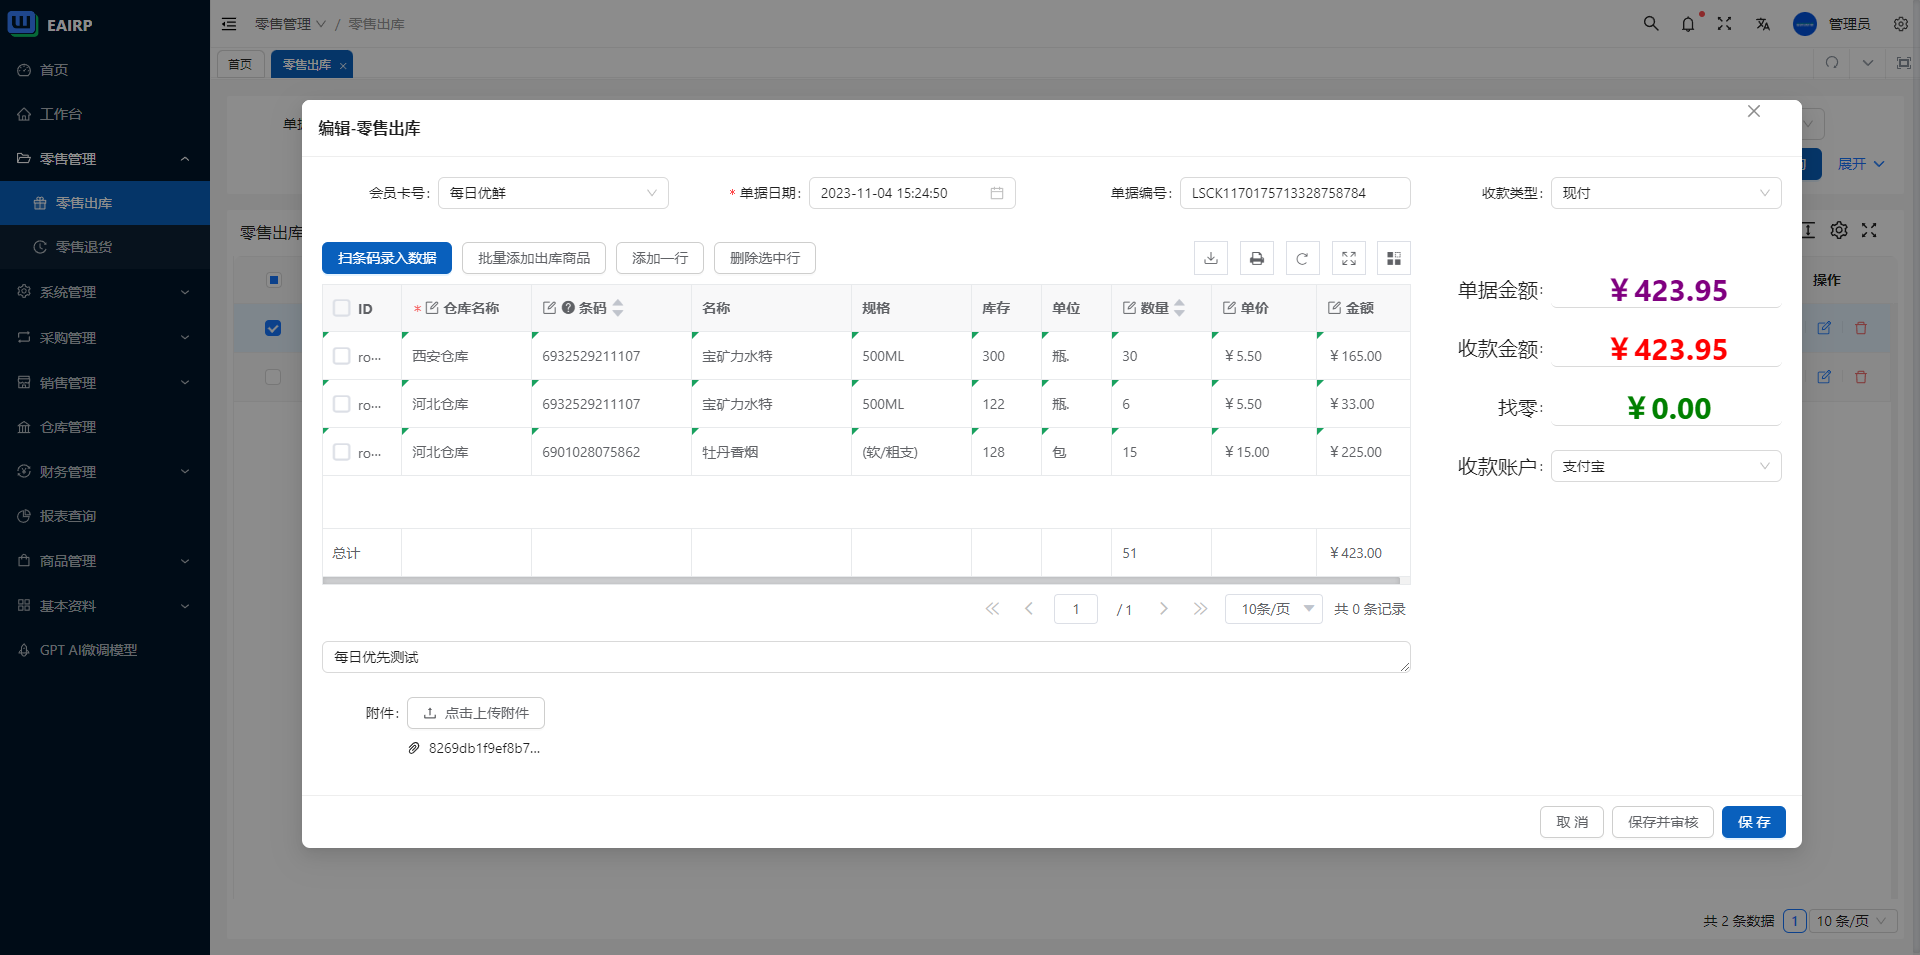Open the 会员卡号 dropdown
This screenshot has height=955, width=1920.
coord(553,193)
